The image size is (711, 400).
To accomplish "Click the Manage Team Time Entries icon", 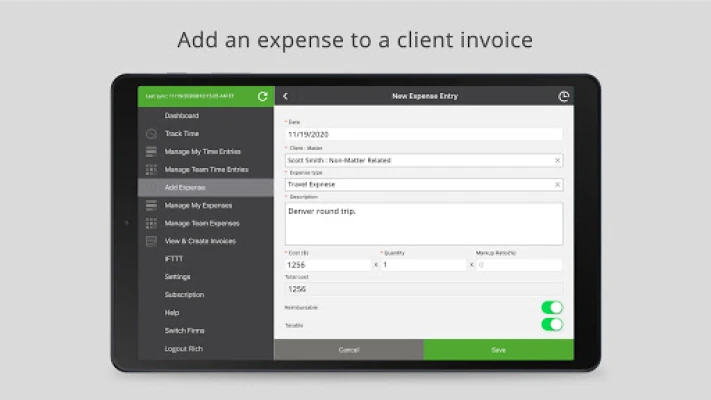I will tap(150, 169).
